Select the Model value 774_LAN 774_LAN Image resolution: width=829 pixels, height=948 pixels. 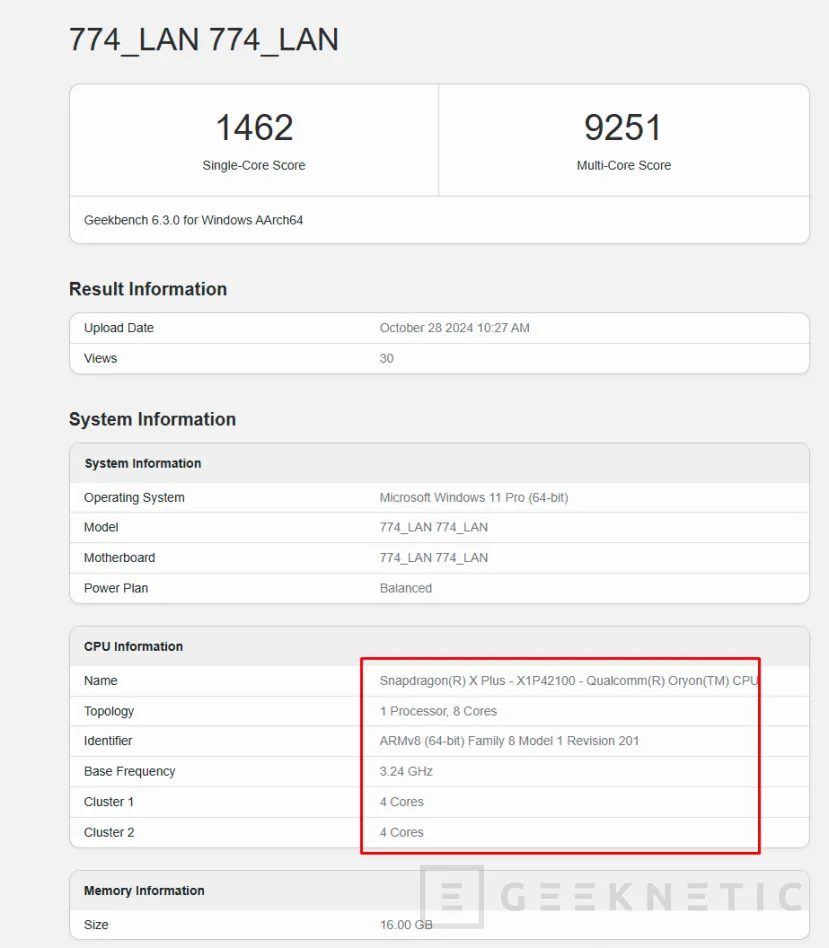[x=434, y=527]
